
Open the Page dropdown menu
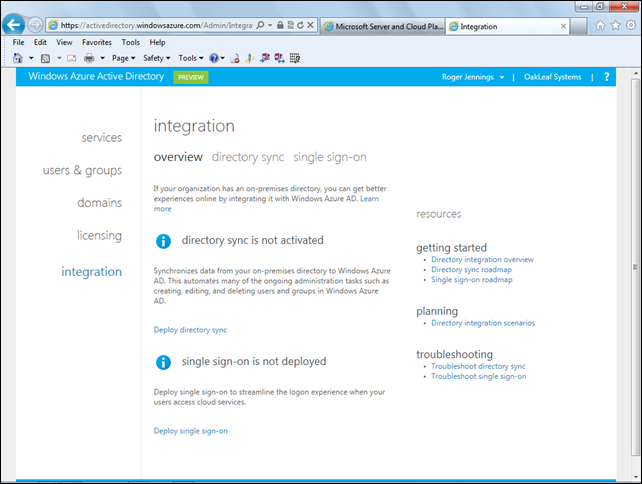pyautogui.click(x=124, y=58)
